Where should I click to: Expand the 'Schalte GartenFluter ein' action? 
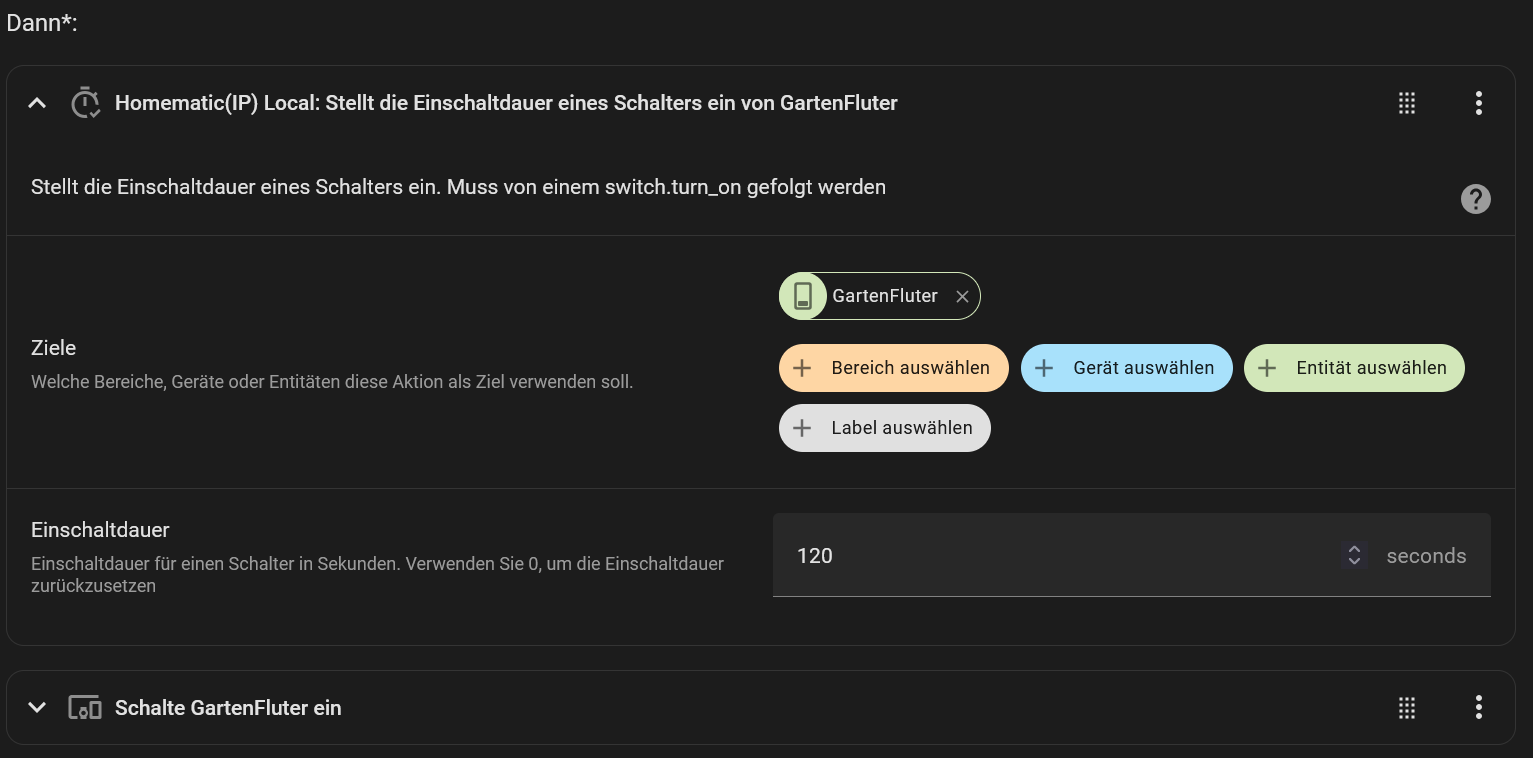coord(37,708)
